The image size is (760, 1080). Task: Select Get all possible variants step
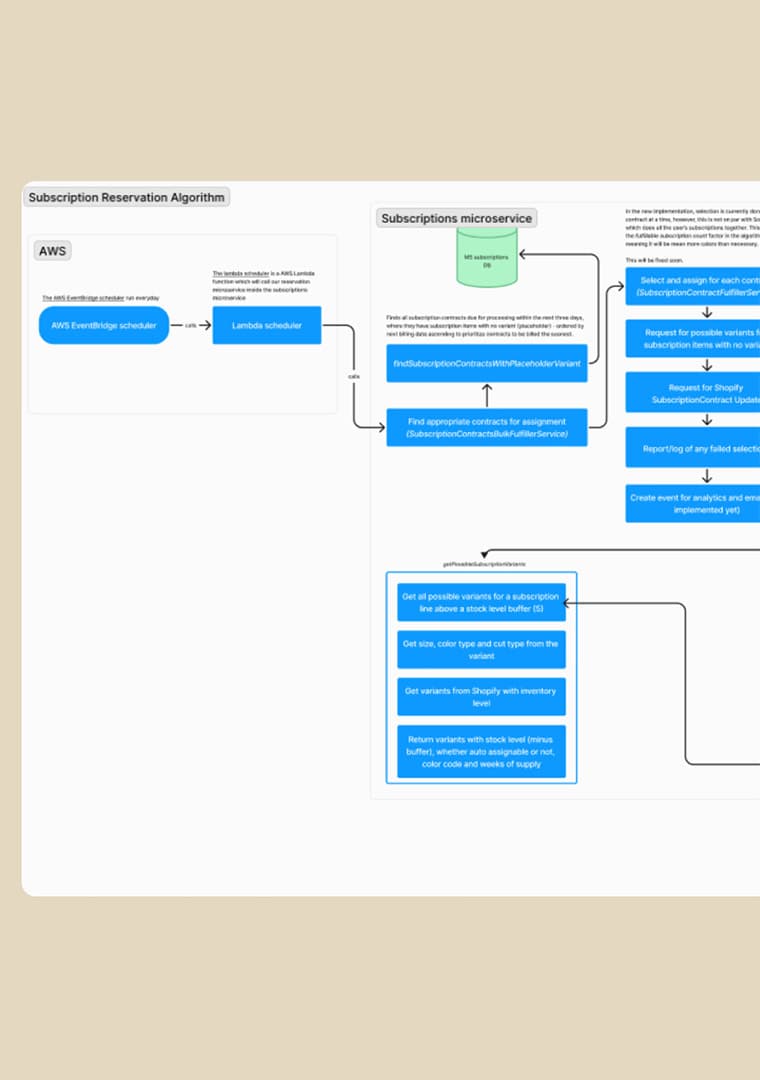coord(480,602)
